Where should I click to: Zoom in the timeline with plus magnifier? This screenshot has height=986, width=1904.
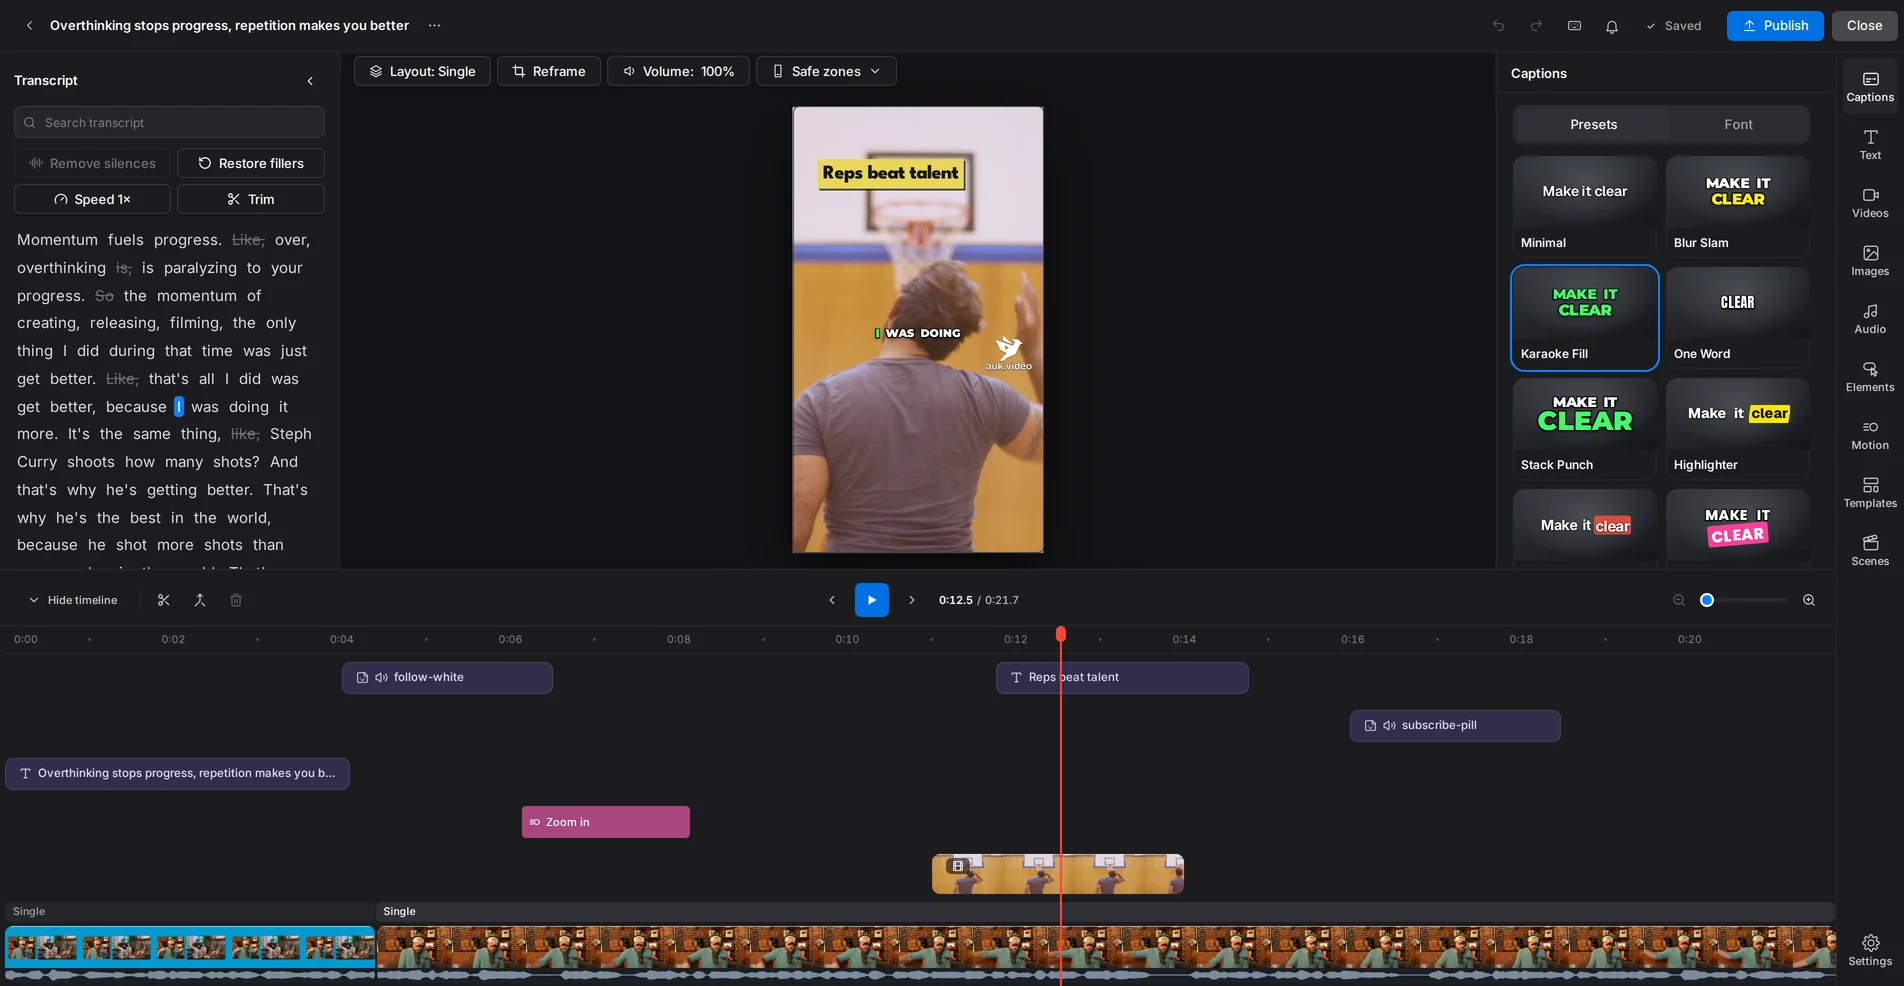click(x=1809, y=600)
